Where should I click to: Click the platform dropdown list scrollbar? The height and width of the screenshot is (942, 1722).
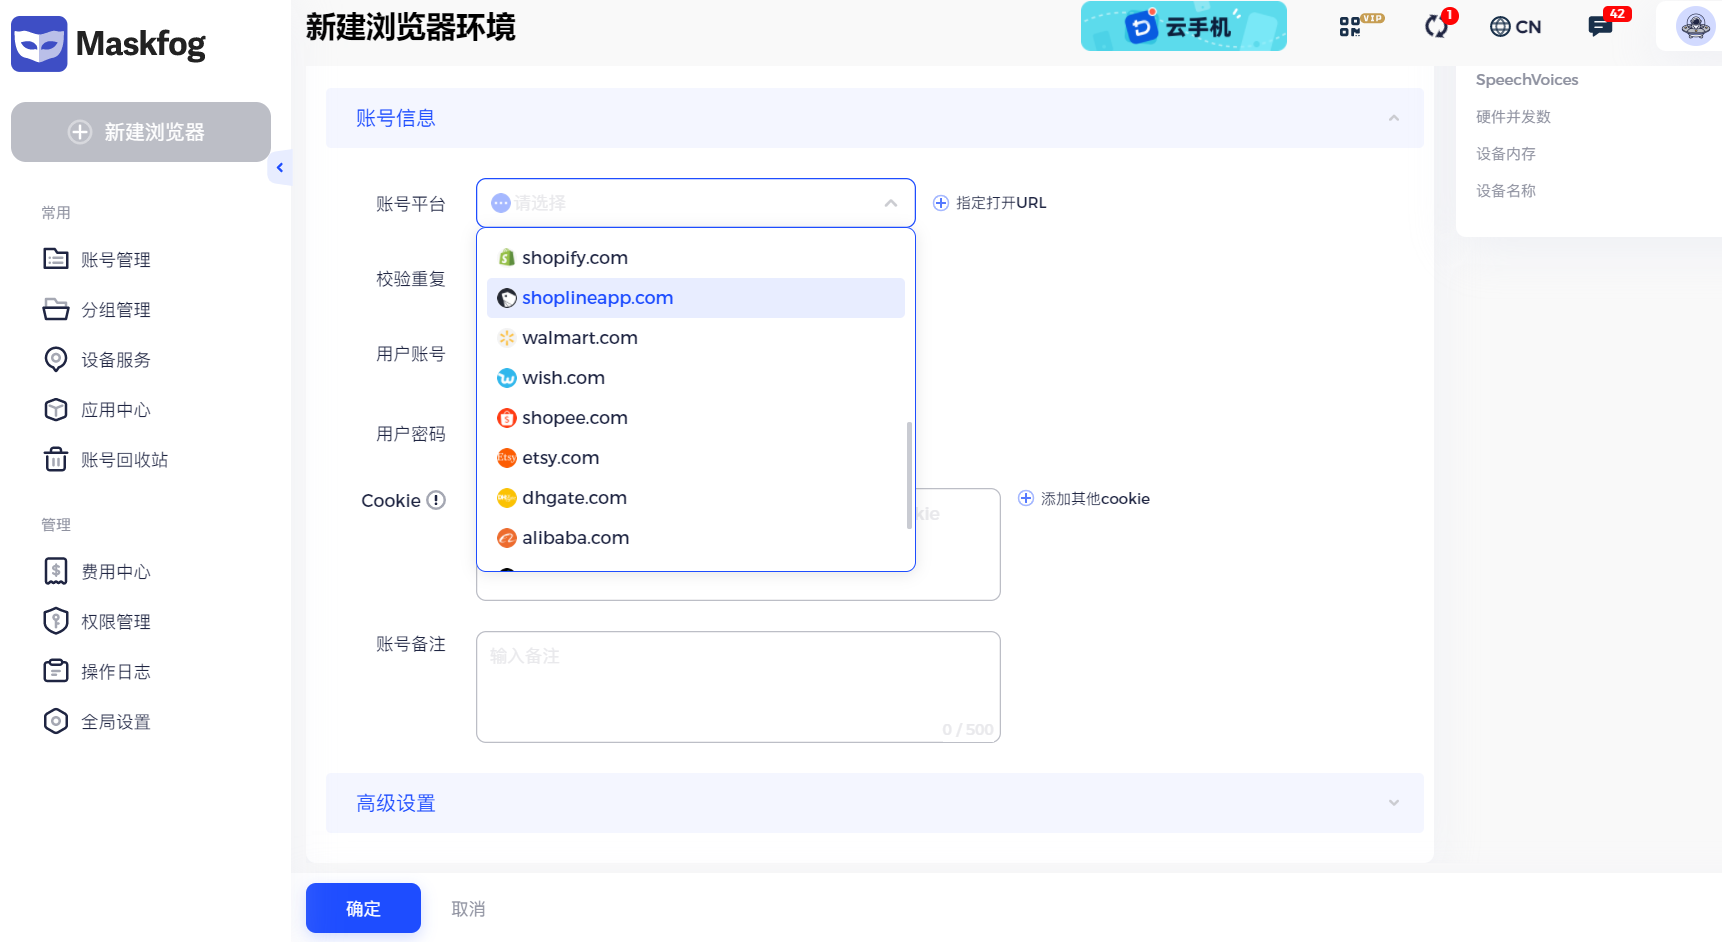tap(909, 475)
